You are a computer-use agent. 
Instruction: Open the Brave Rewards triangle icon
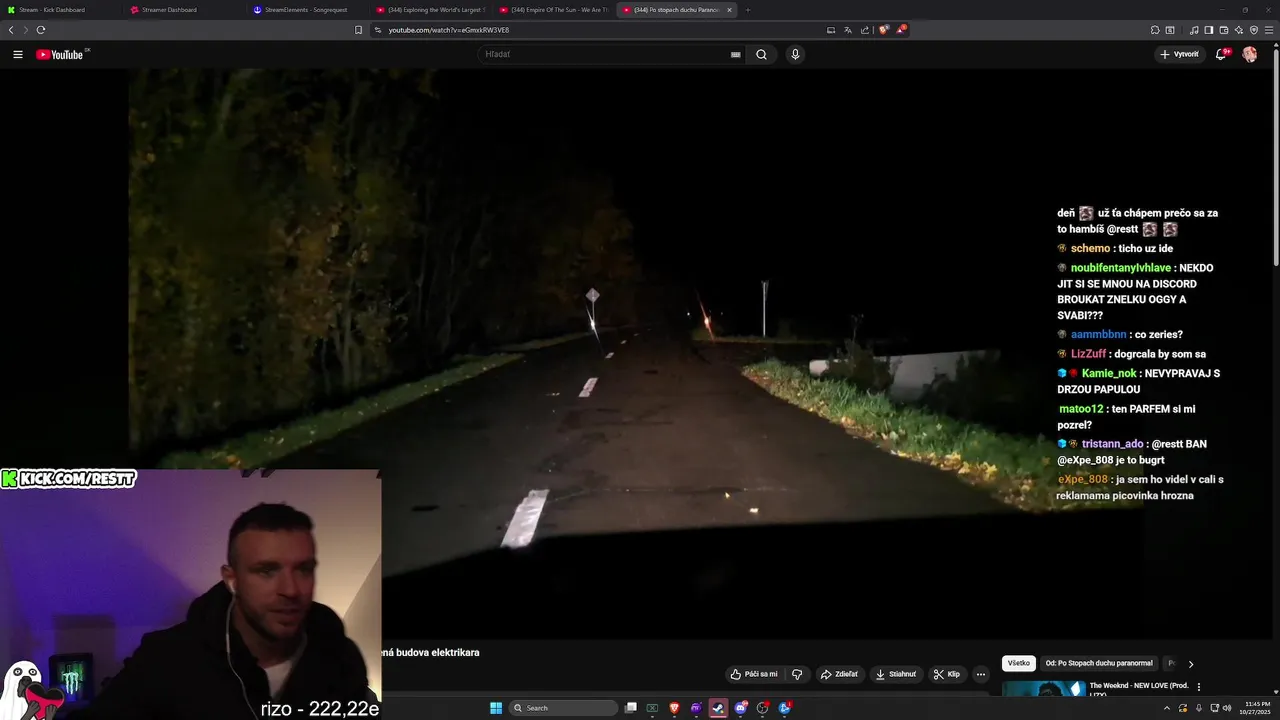[x=901, y=30]
